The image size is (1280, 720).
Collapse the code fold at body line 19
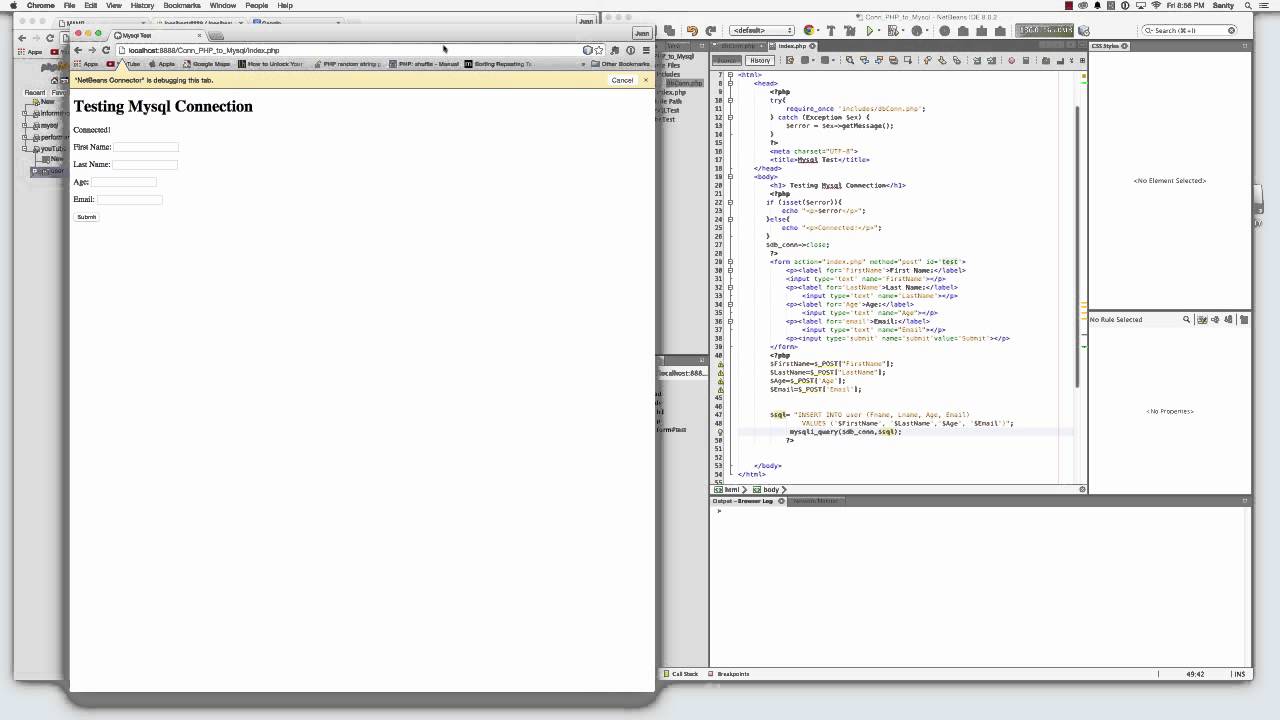coord(731,177)
